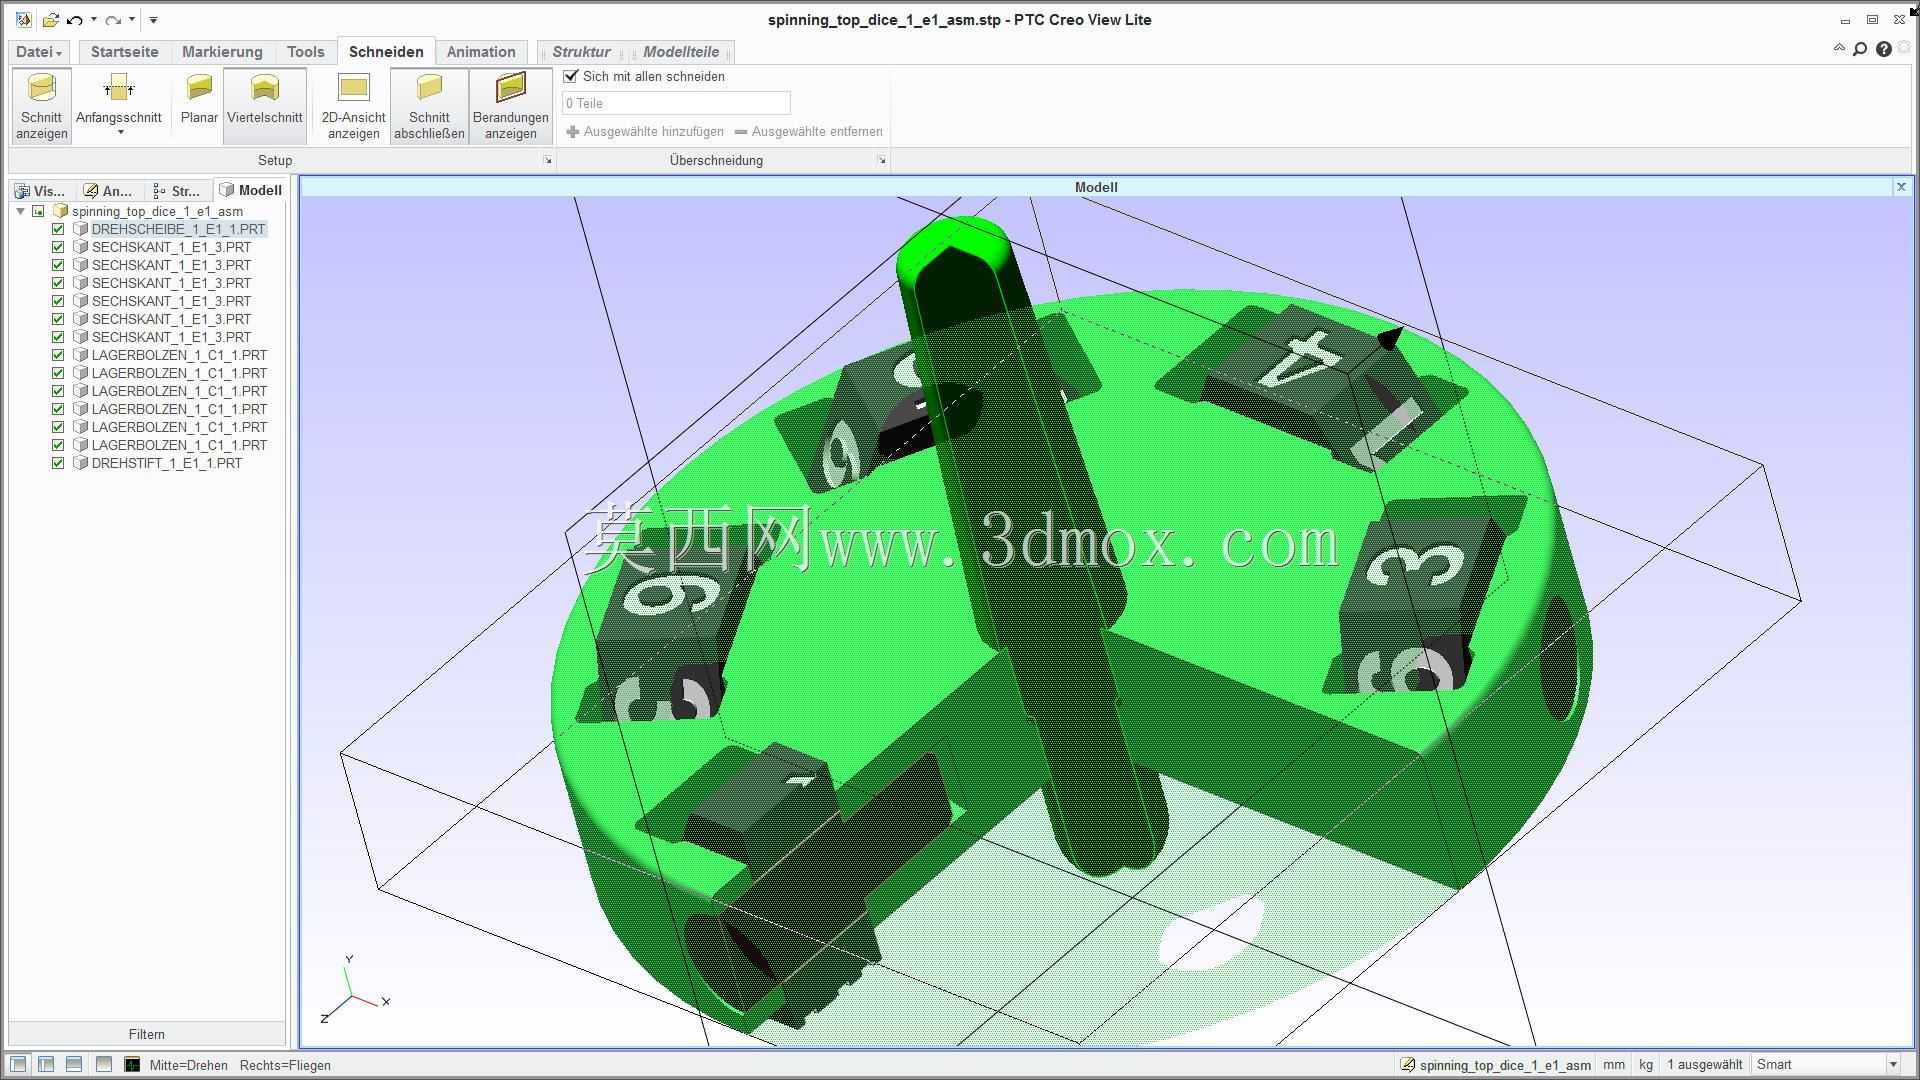Click the first panel layout icon in status bar
The height and width of the screenshot is (1080, 1920).
point(19,1064)
